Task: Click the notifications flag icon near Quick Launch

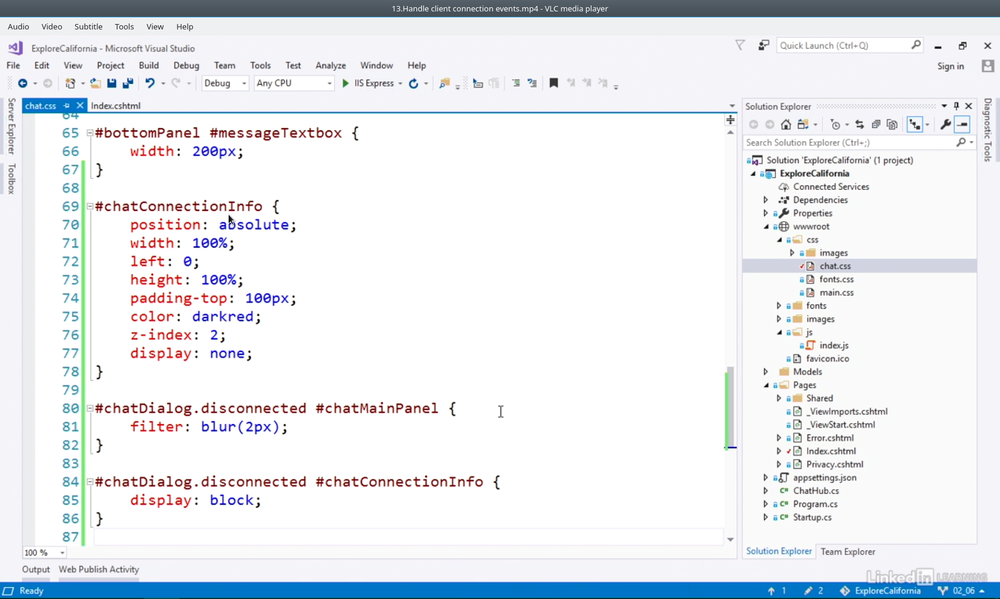Action: pyautogui.click(x=740, y=45)
